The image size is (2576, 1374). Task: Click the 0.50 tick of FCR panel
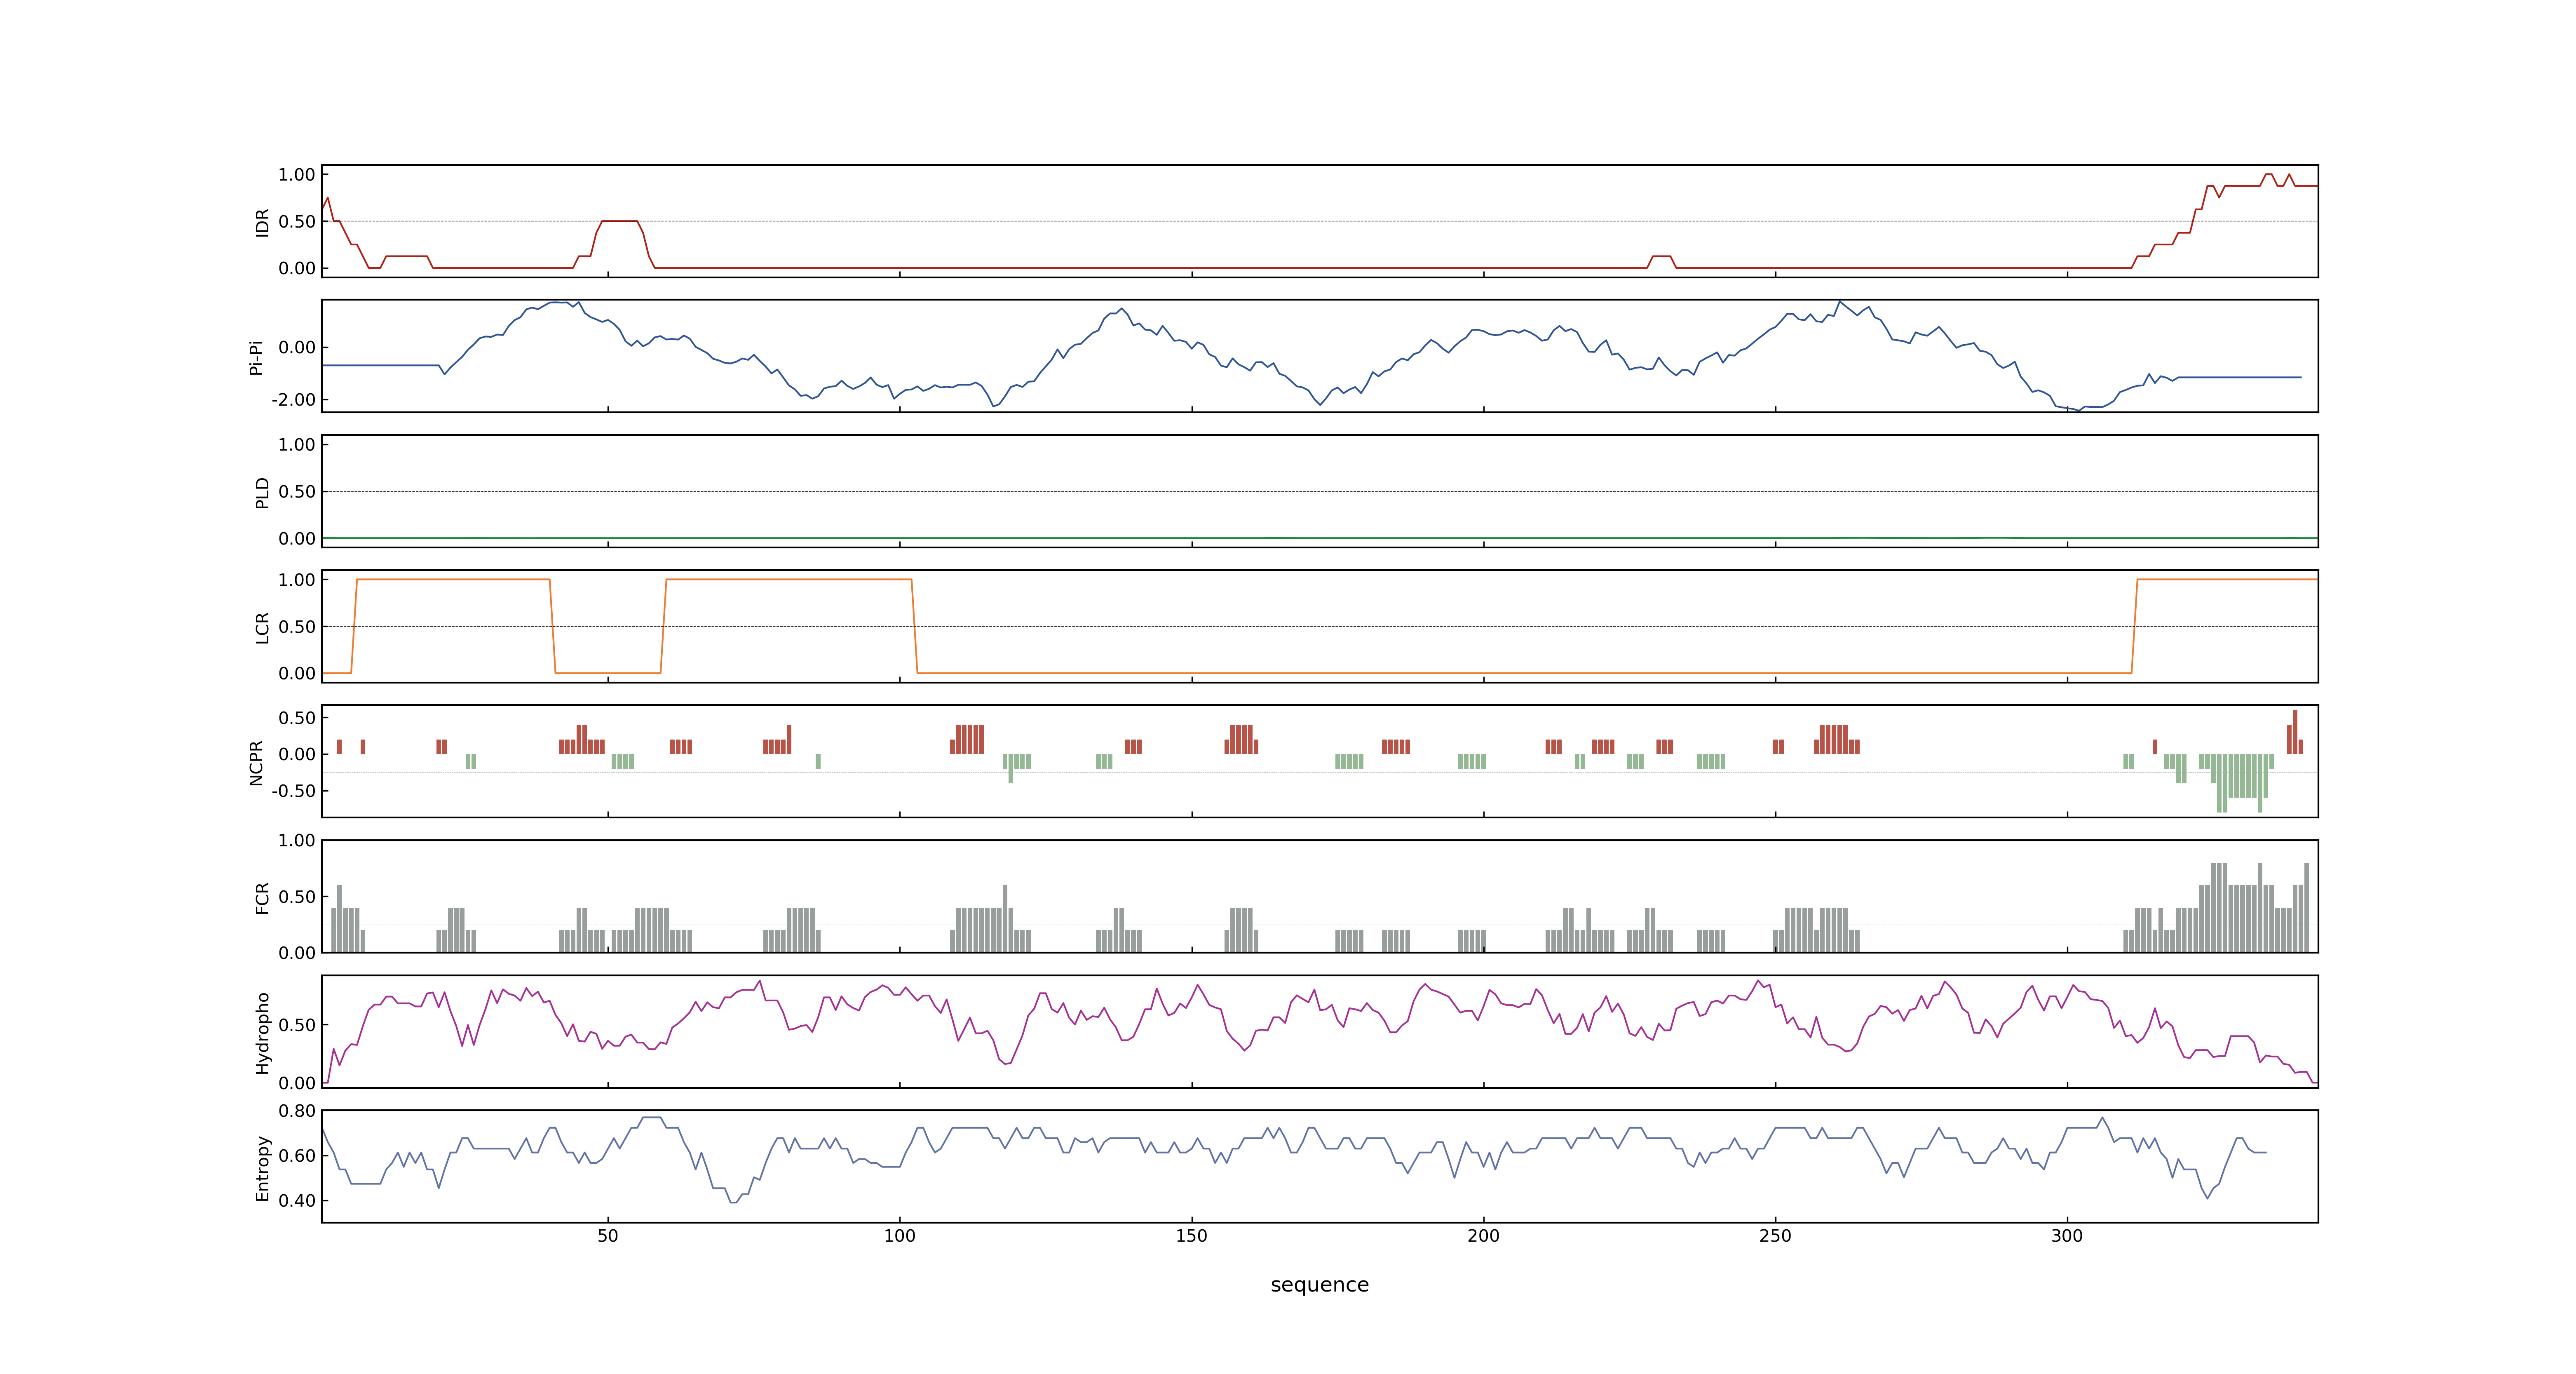point(297,897)
